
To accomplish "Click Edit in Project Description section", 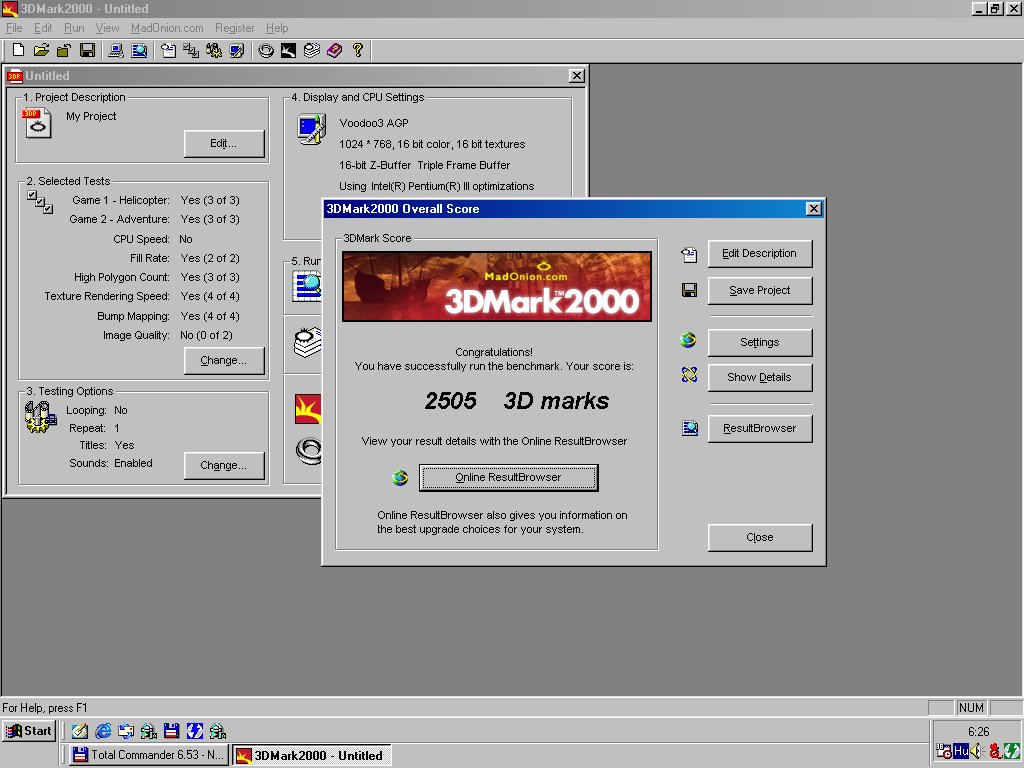I will 223,144.
